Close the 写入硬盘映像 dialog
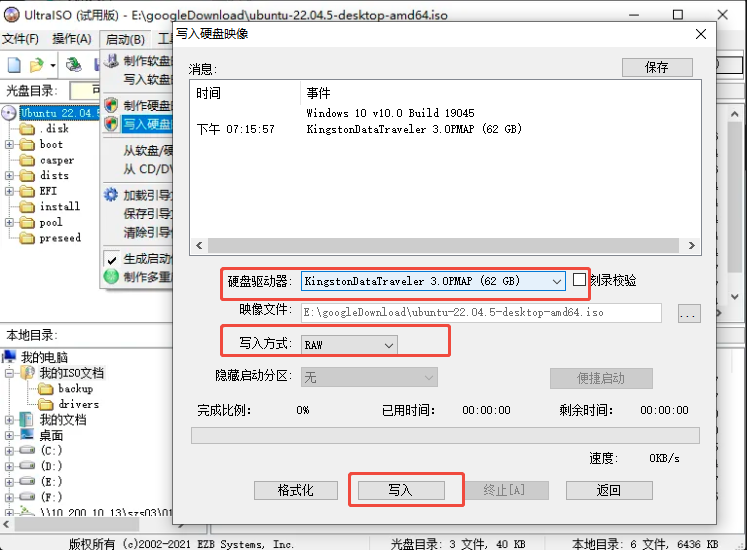The height and width of the screenshot is (550, 747). (701, 34)
